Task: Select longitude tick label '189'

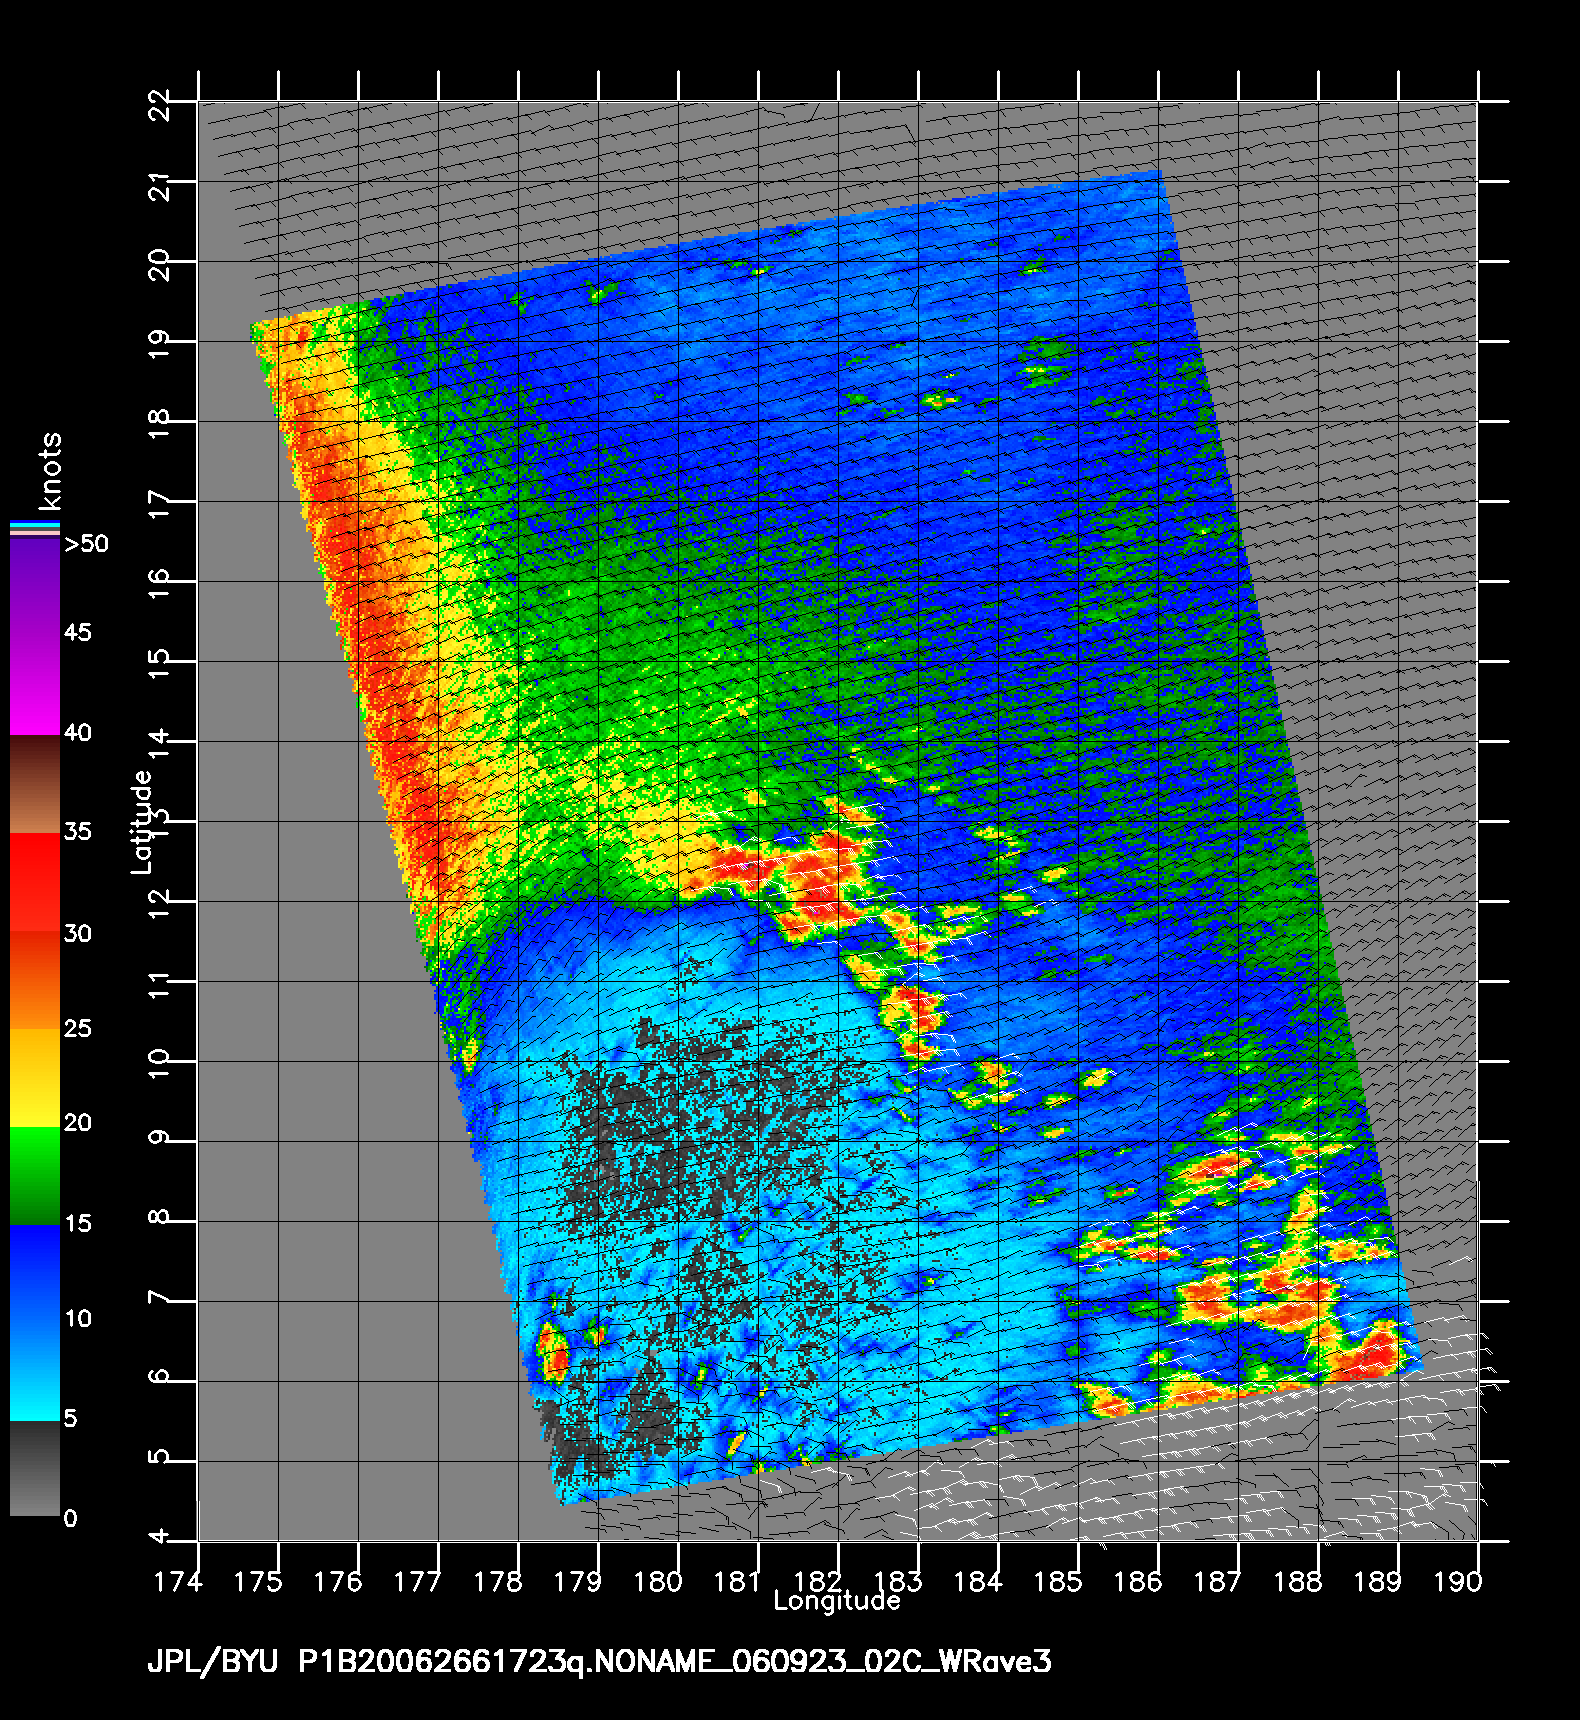Action: click(1378, 1581)
